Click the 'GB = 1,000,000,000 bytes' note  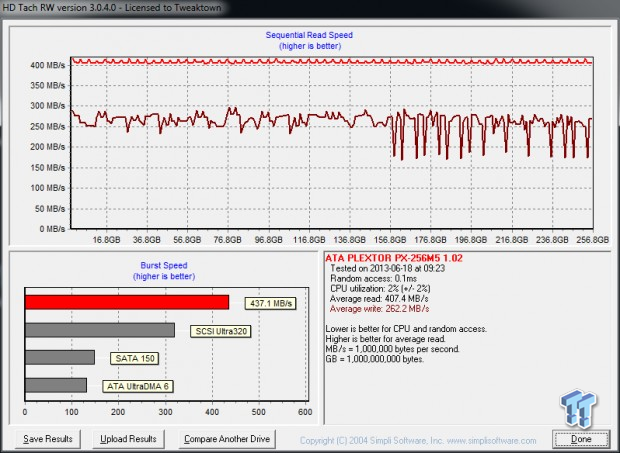pos(375,359)
